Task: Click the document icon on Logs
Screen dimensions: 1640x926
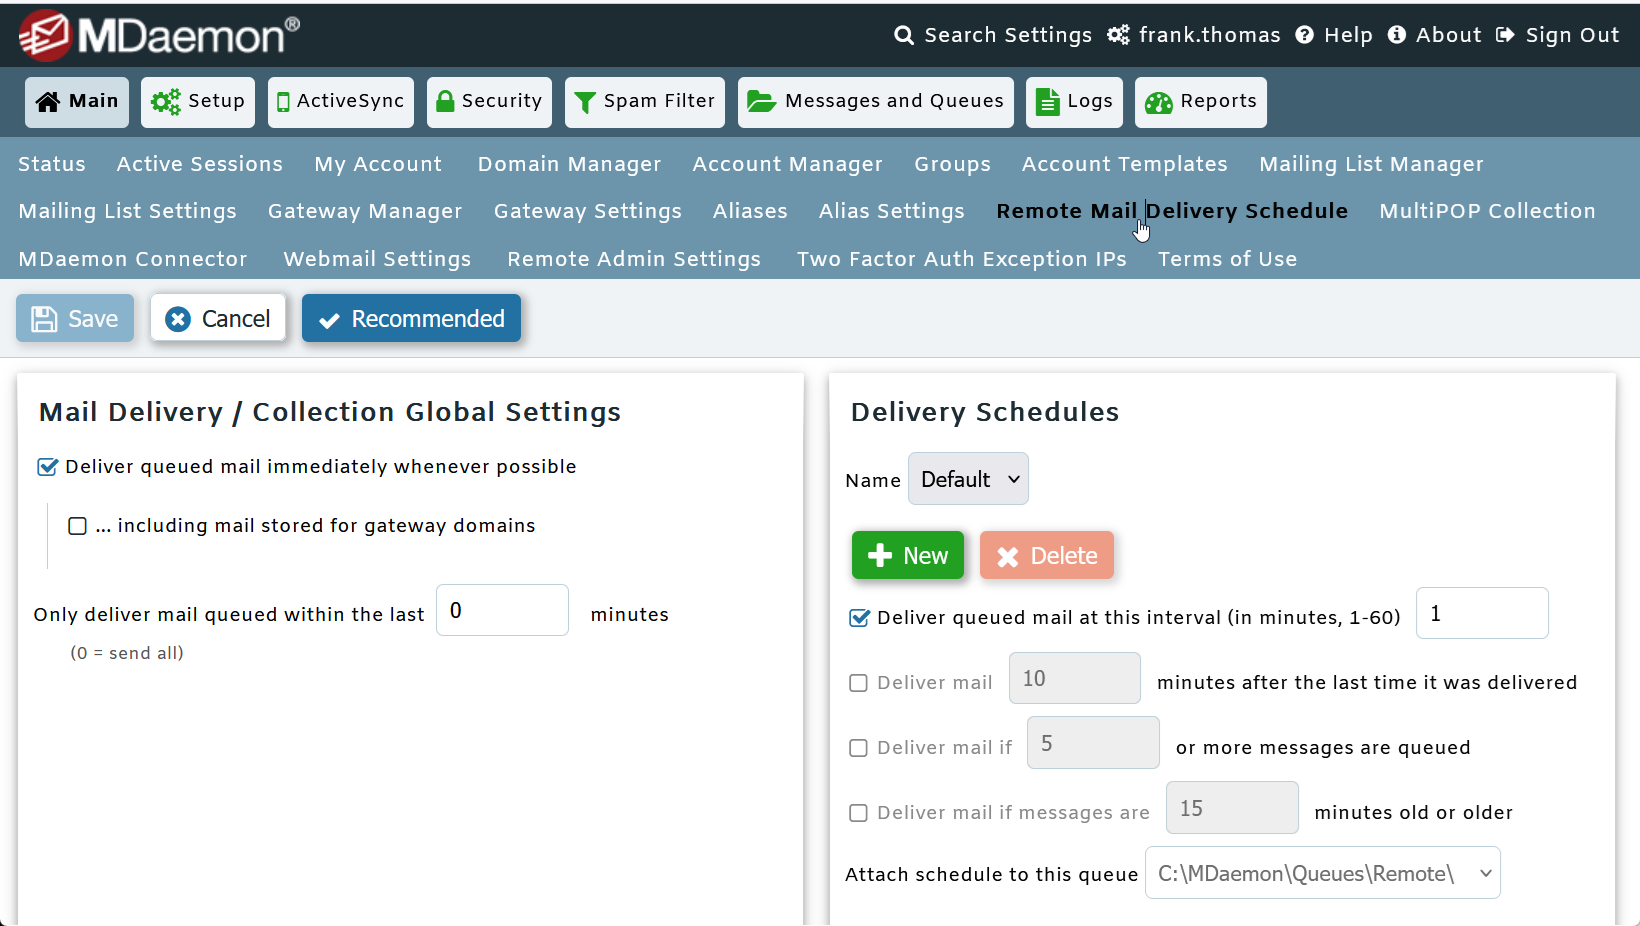Action: point(1048,102)
